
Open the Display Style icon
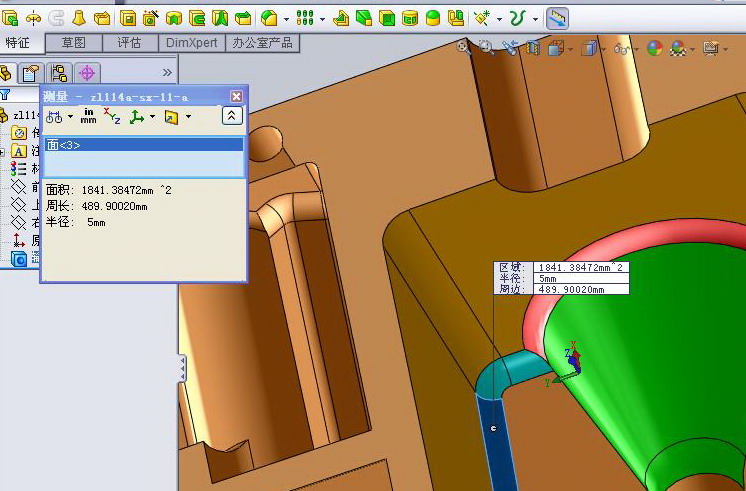point(589,48)
